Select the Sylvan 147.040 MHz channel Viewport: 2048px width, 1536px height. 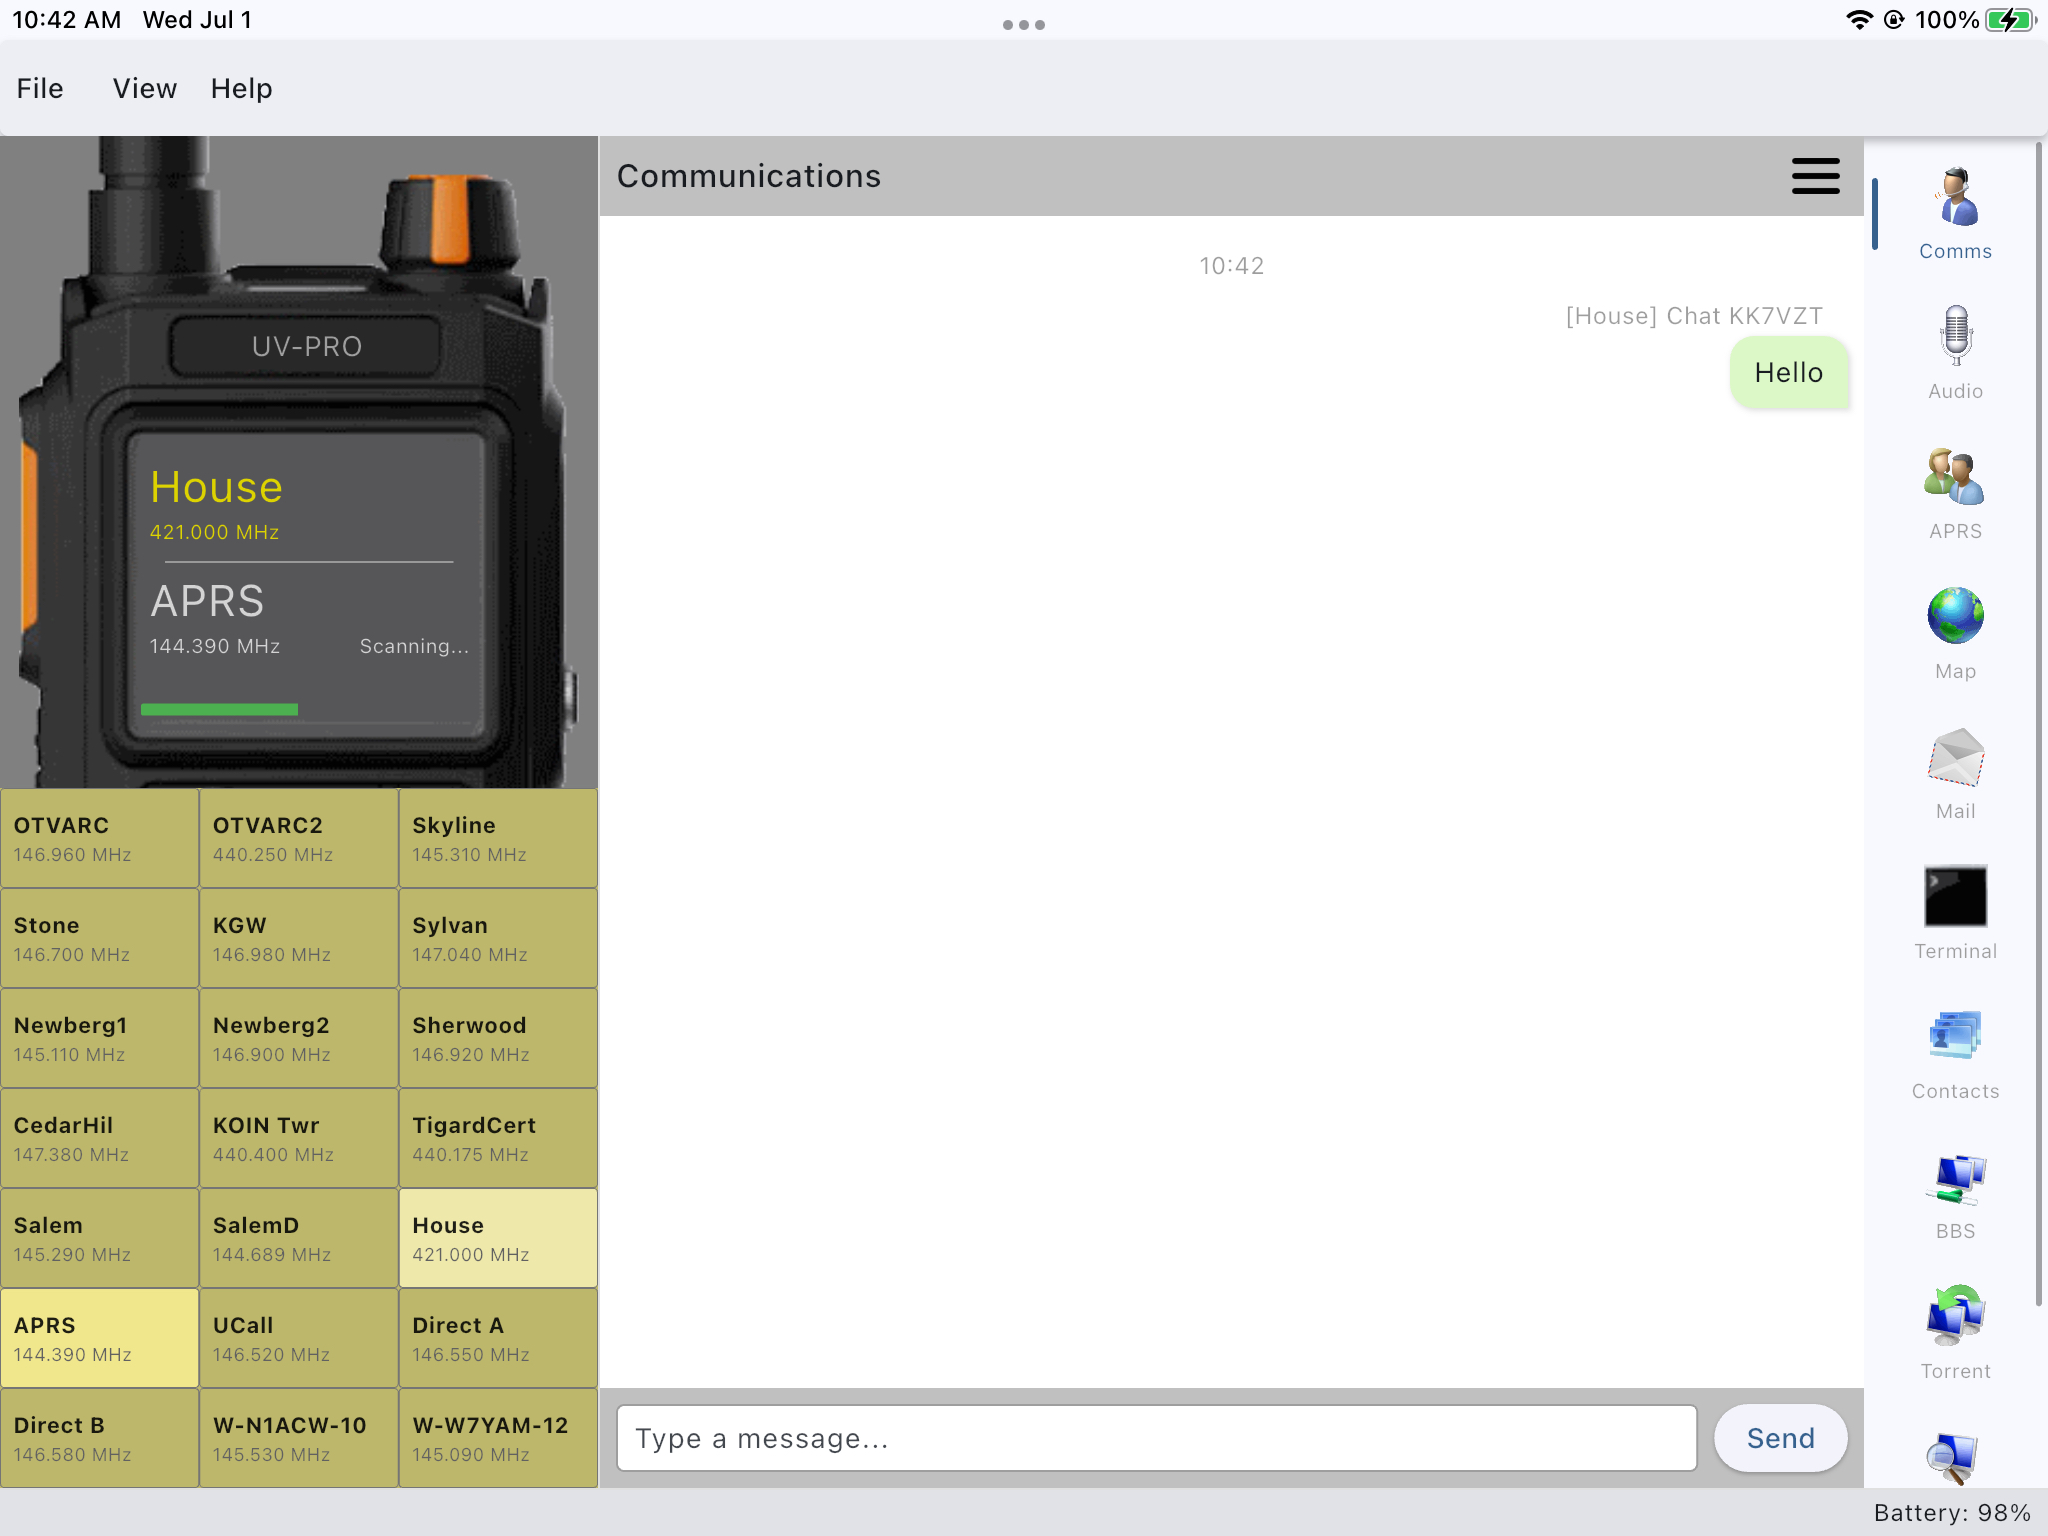point(498,938)
